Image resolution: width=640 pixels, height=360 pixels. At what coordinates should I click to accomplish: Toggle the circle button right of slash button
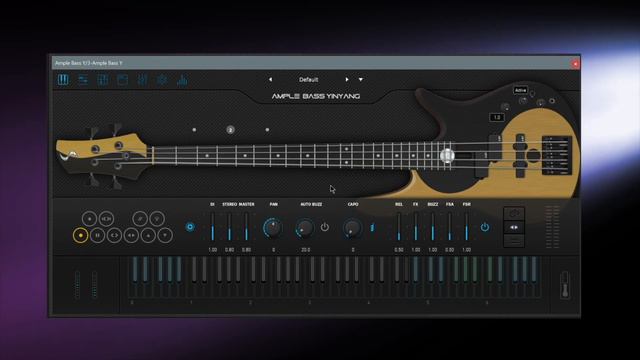tap(157, 219)
